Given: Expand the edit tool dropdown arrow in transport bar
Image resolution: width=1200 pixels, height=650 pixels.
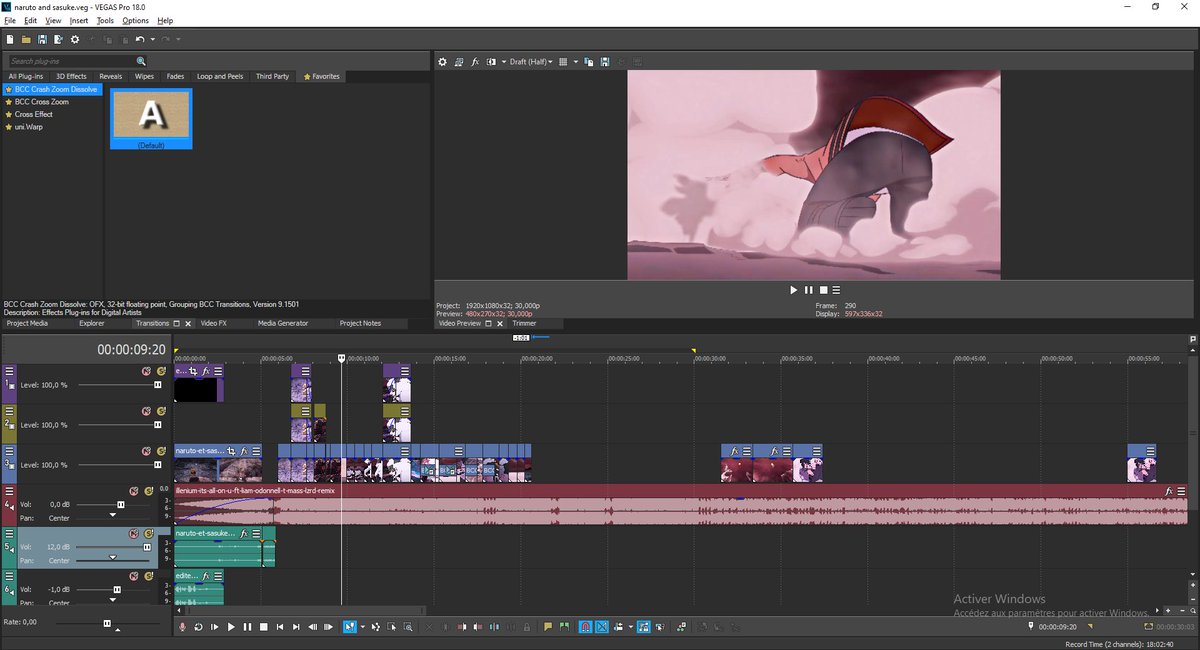Looking at the screenshot, I should pyautogui.click(x=363, y=627).
